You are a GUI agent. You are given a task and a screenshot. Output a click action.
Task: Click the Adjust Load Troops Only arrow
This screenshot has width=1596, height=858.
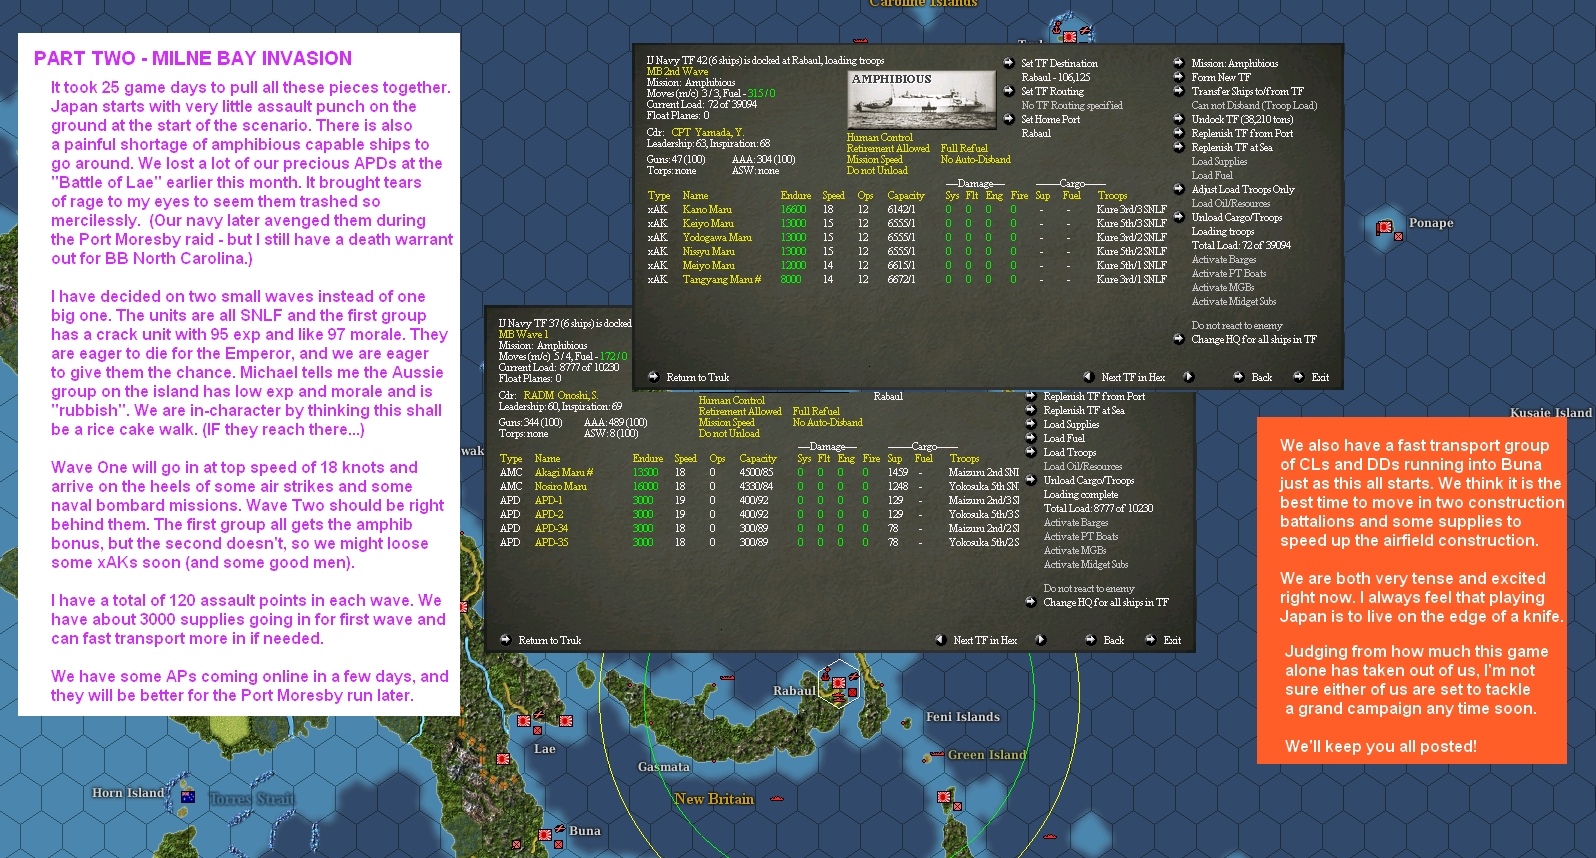pos(1179,189)
